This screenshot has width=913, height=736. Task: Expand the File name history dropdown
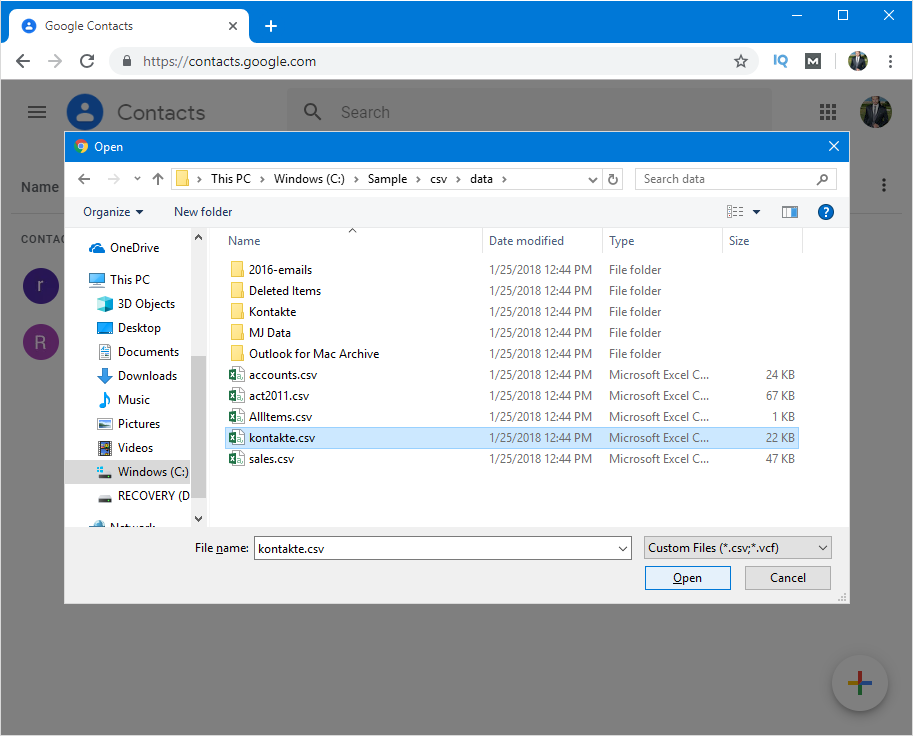(x=622, y=549)
